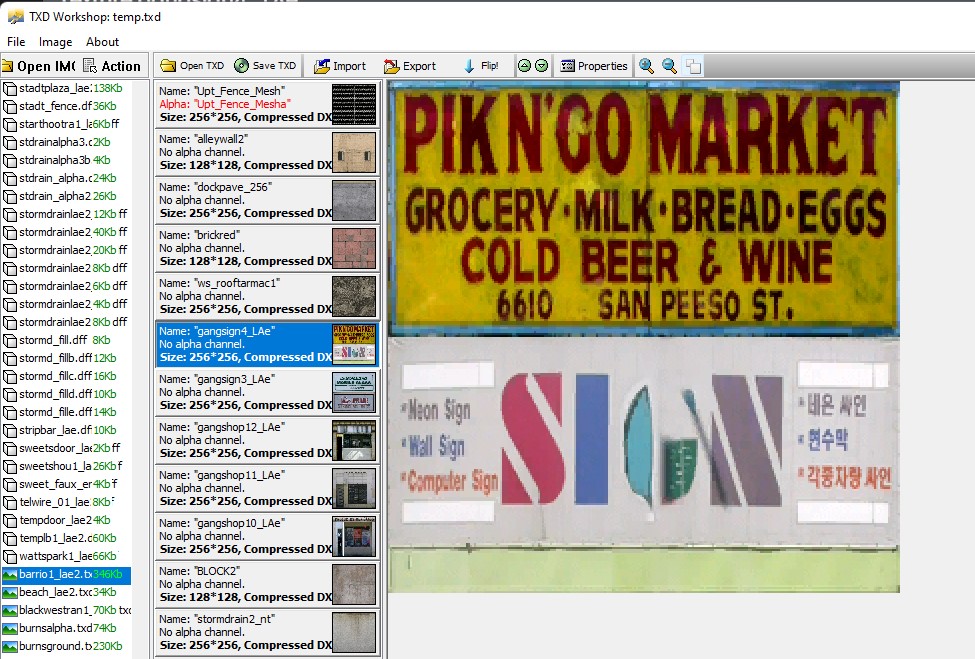
Task: Select burnsground.txd file
Action: (66, 647)
